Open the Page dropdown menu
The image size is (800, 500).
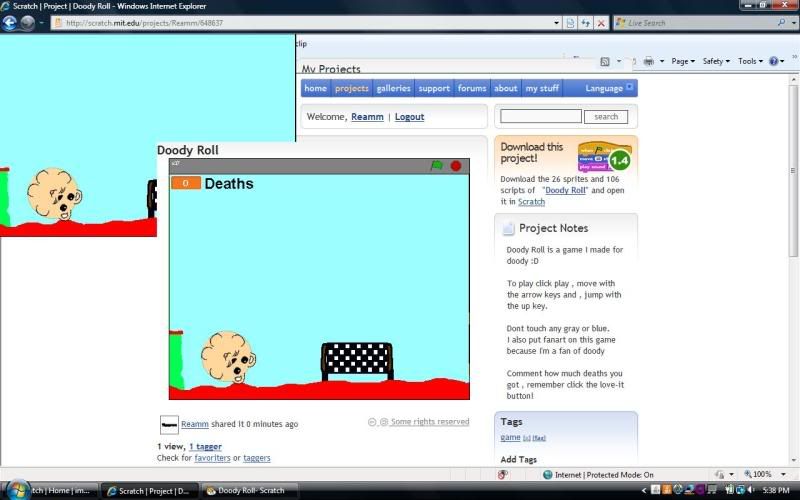(x=684, y=61)
